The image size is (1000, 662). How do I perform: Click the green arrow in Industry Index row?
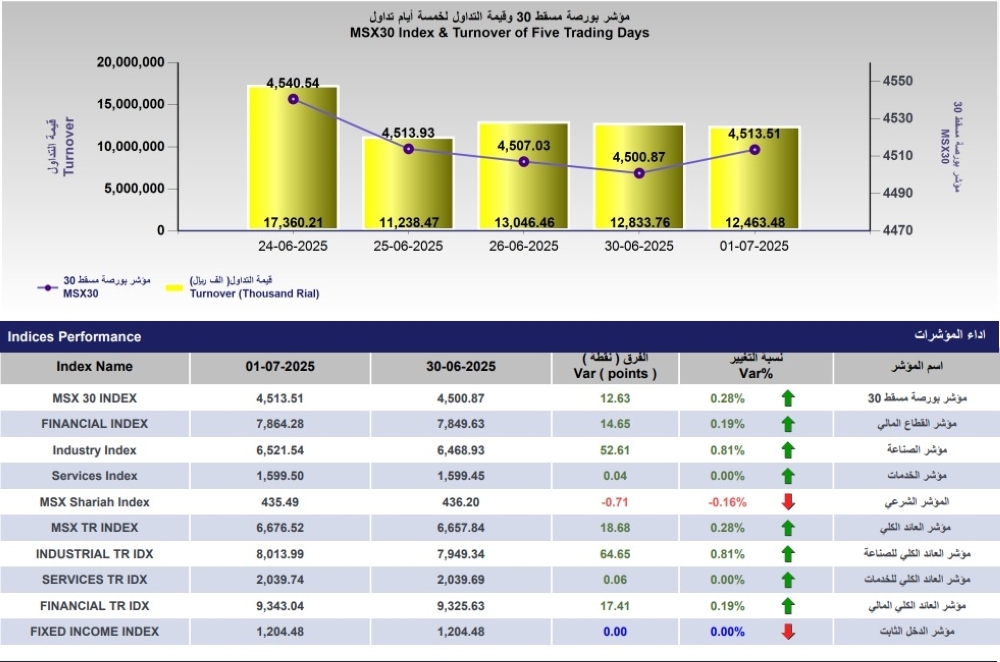coord(788,450)
